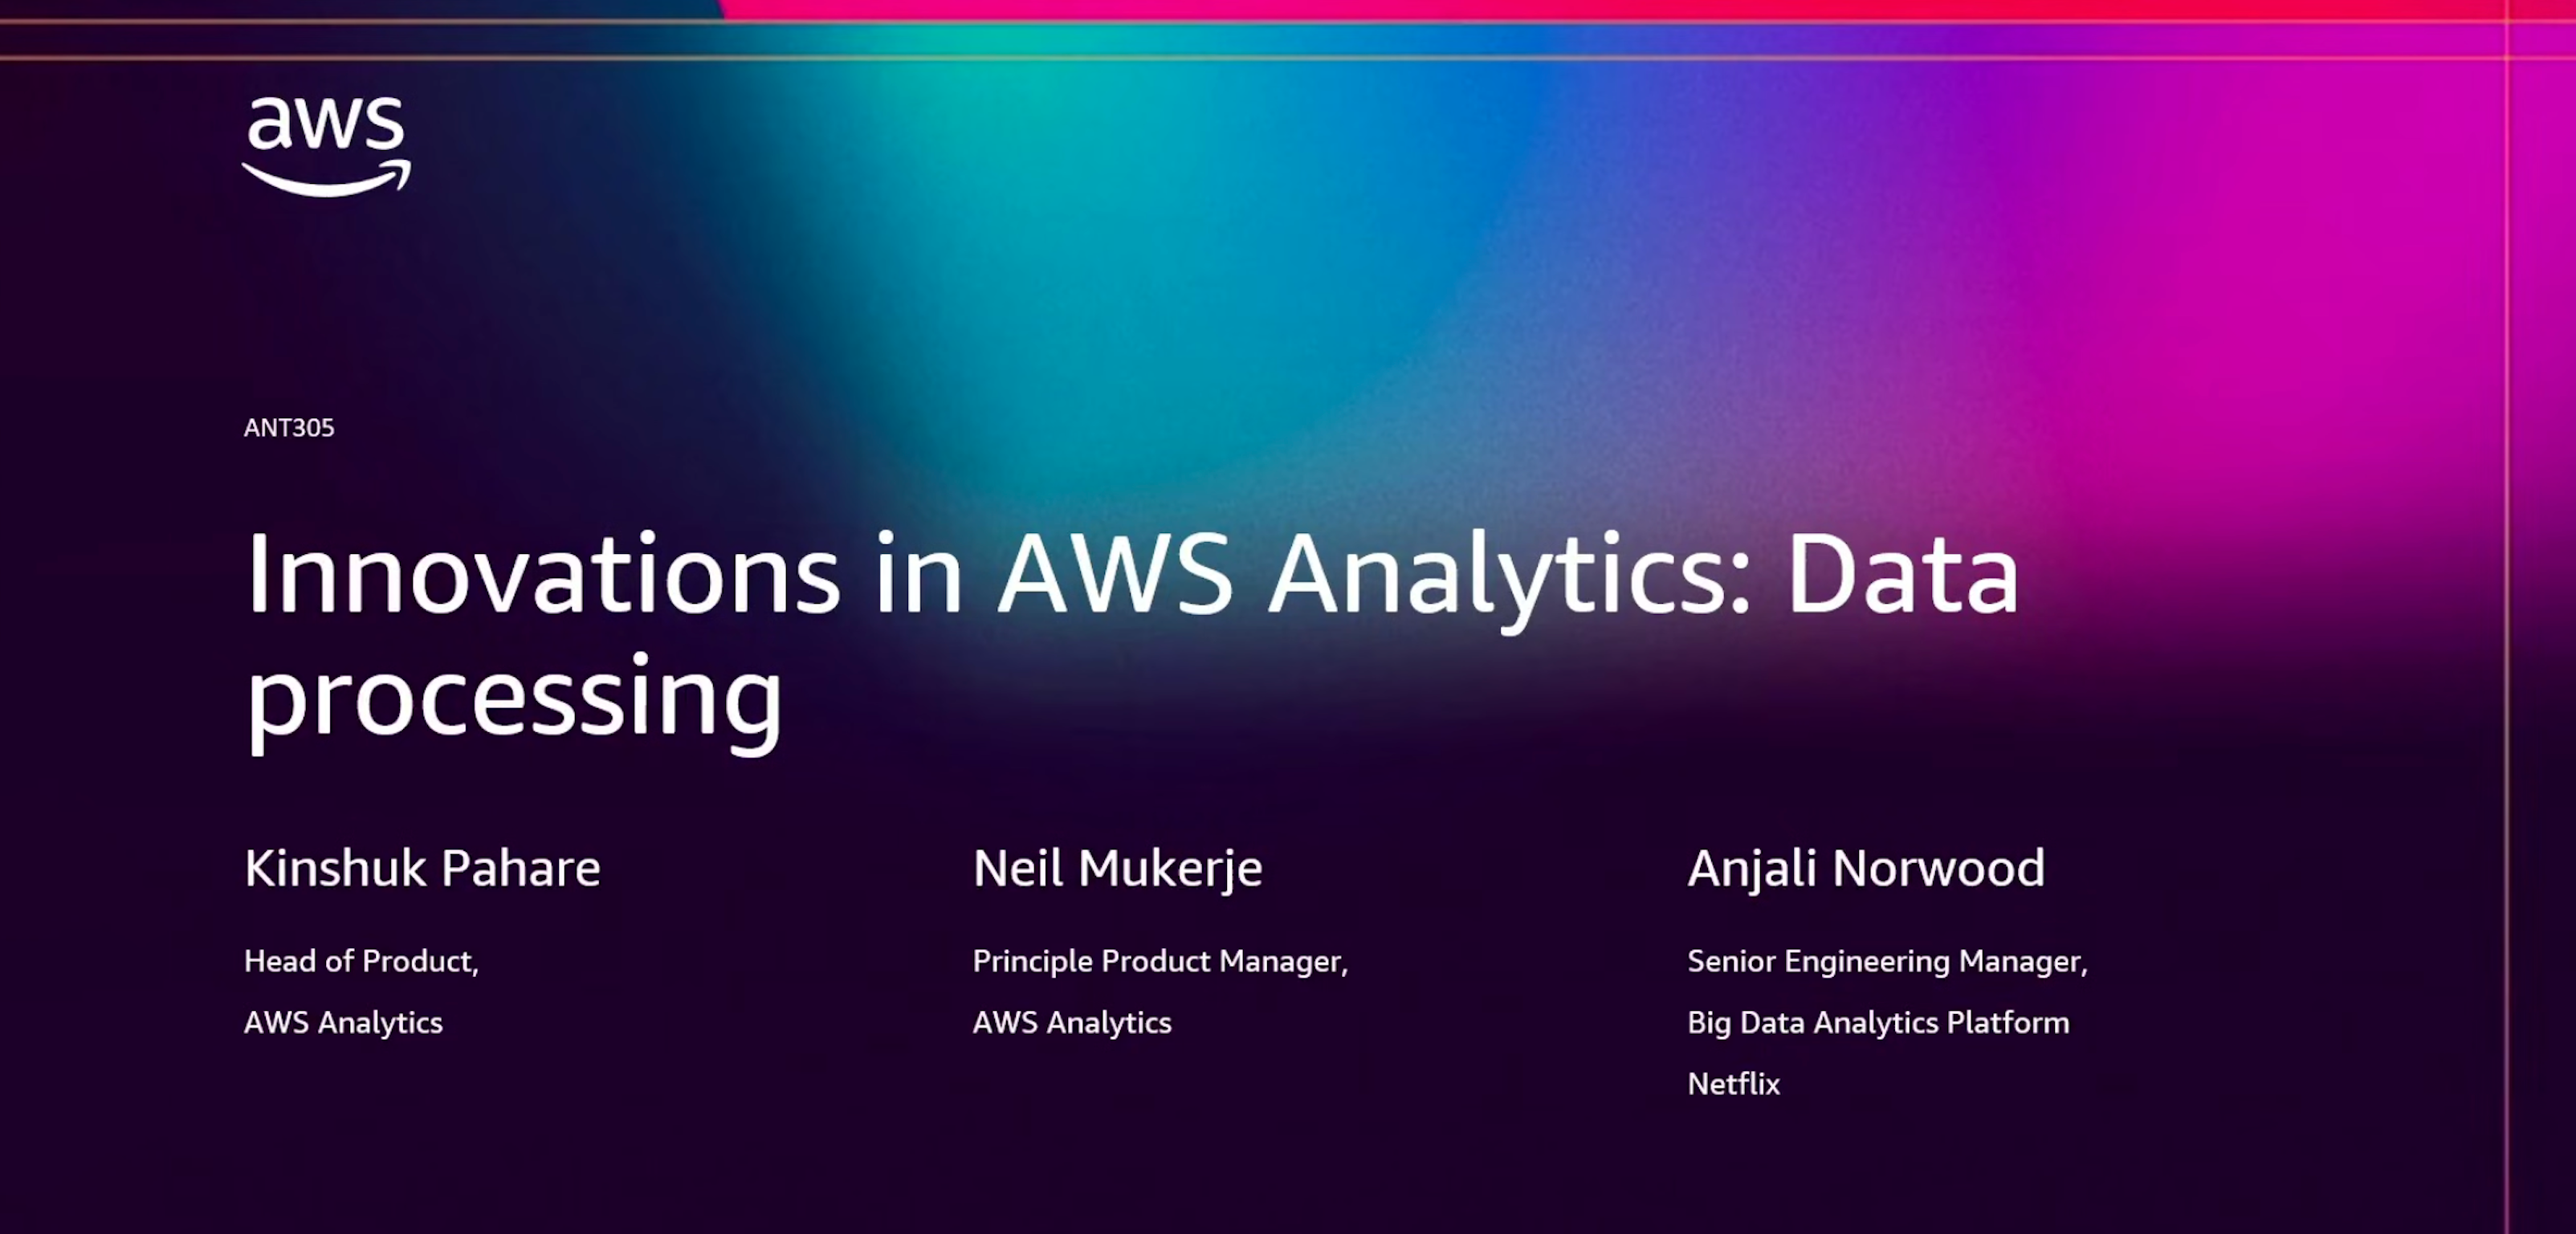The width and height of the screenshot is (2576, 1234).
Task: Click the 'Netflix' company name
Action: [x=1733, y=1084]
